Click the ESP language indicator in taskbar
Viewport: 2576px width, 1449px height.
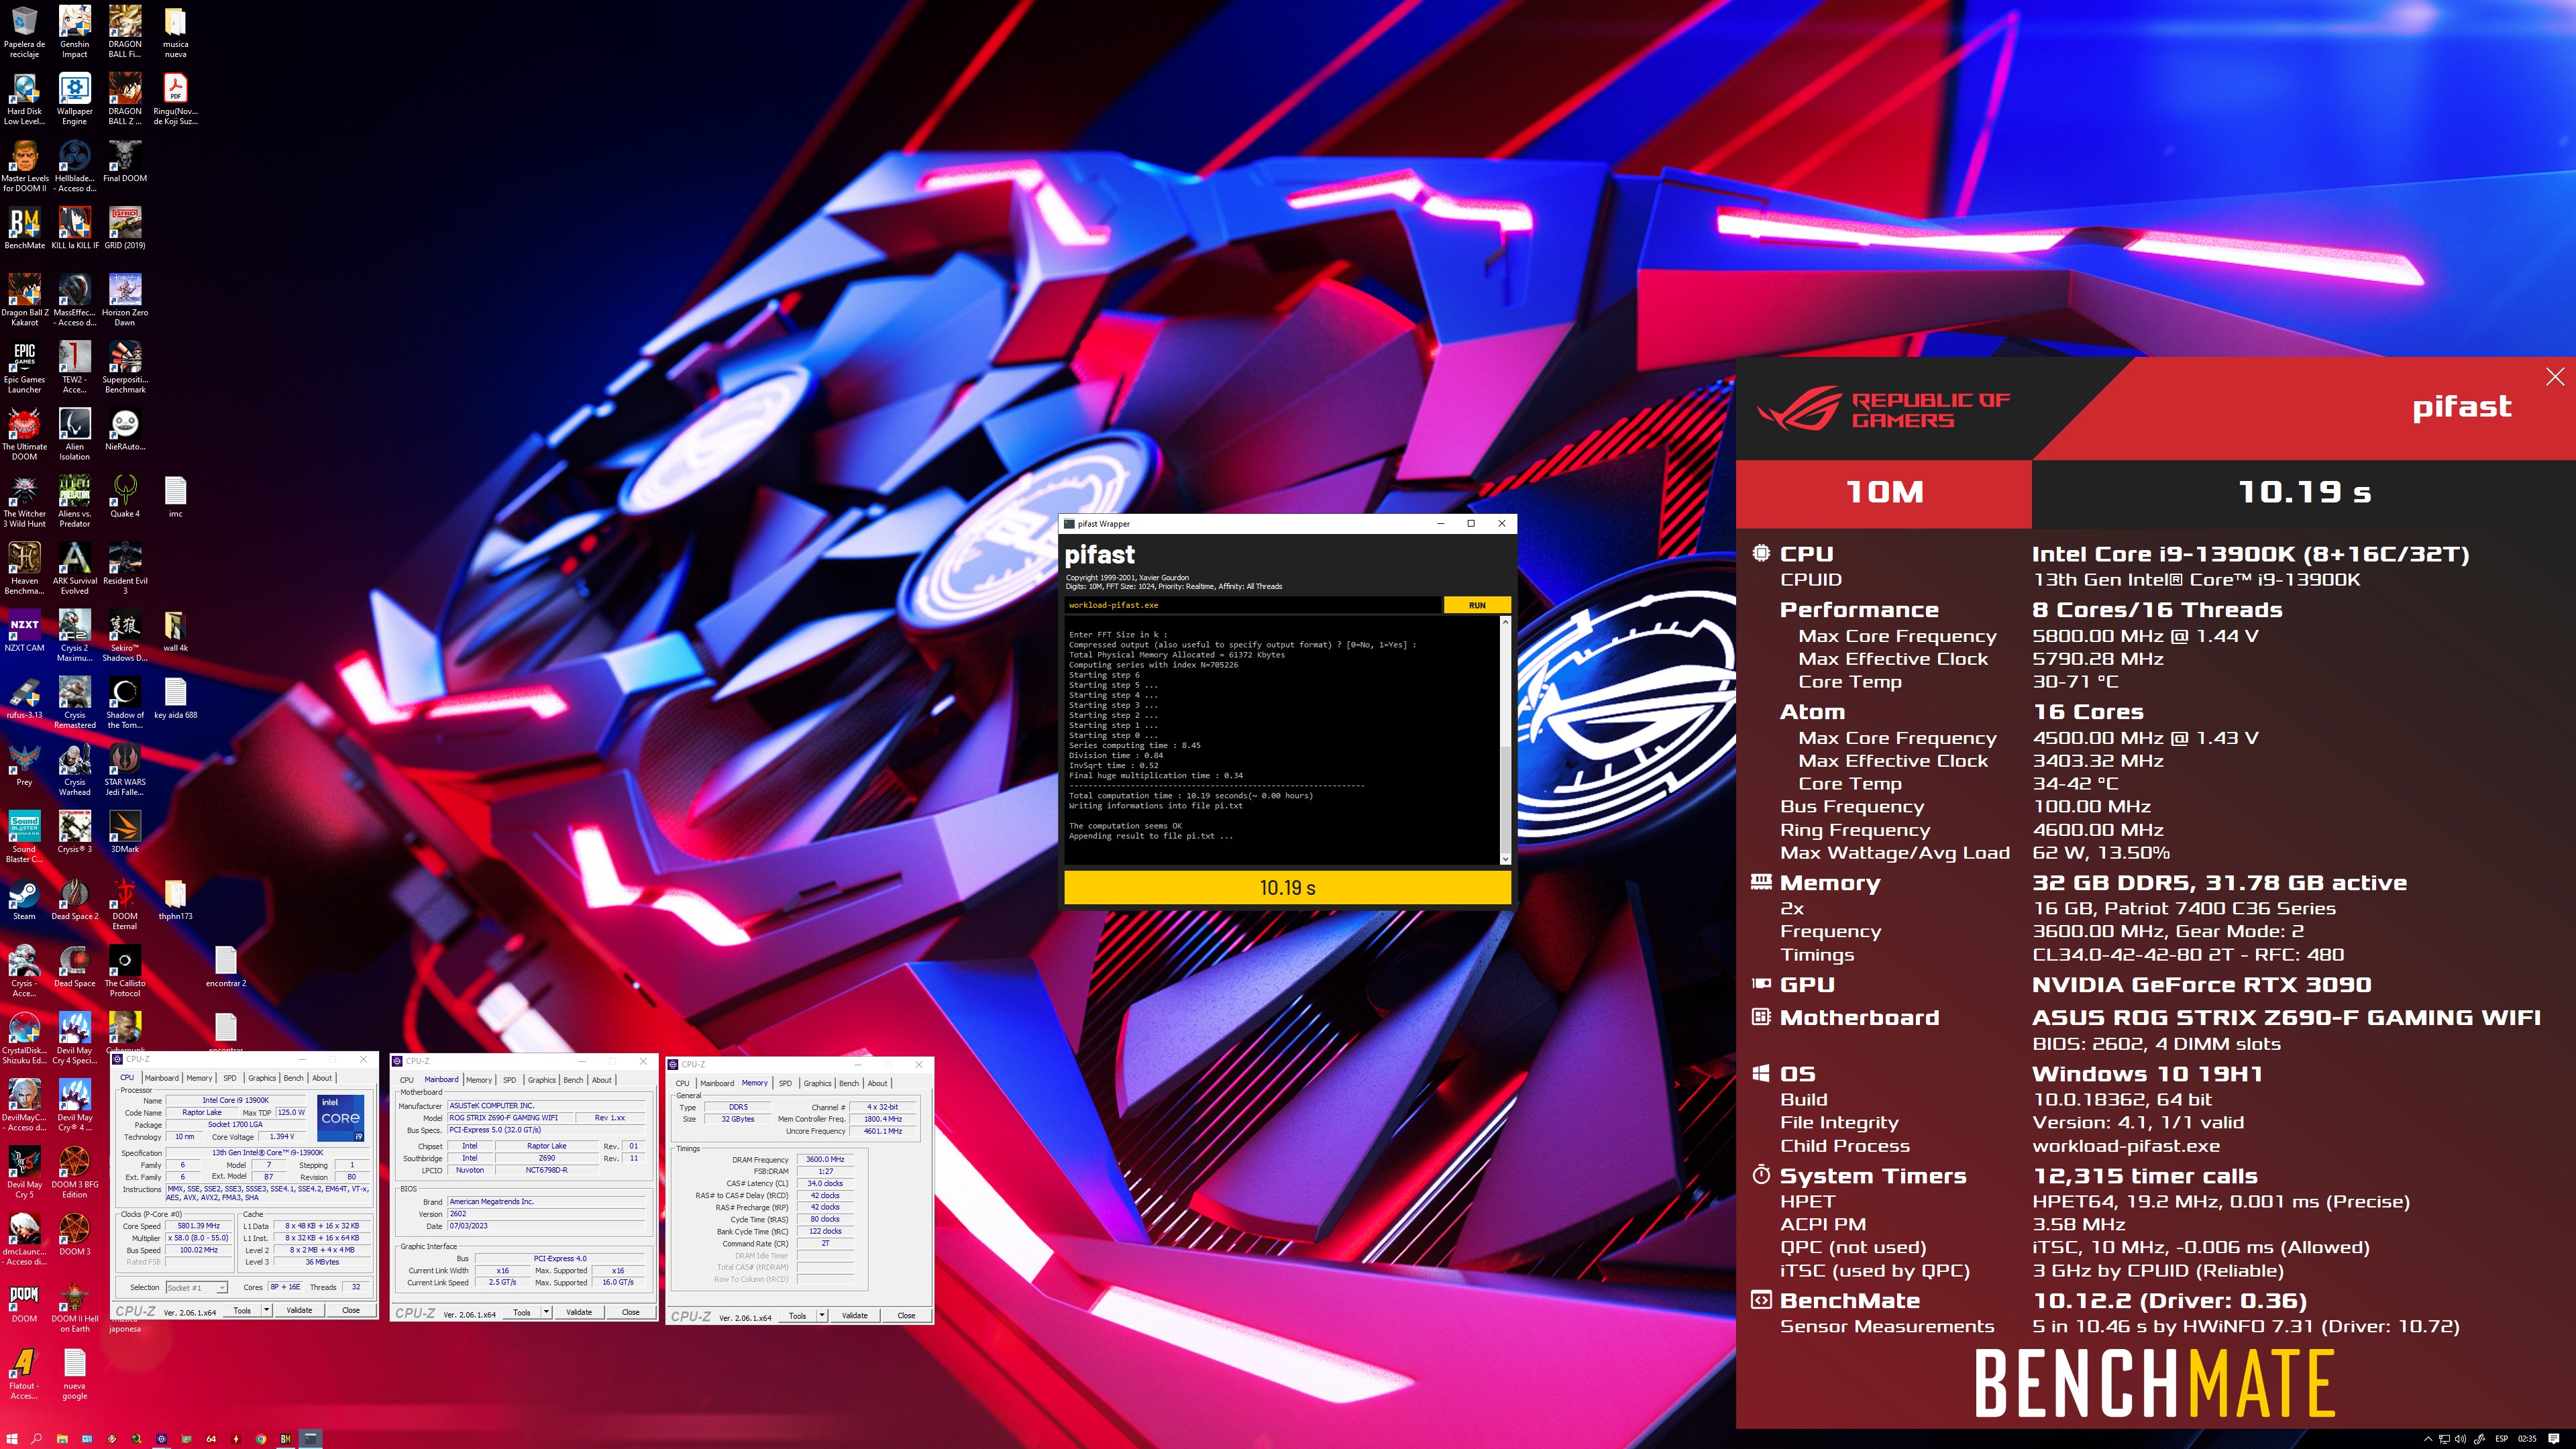pyautogui.click(x=2502, y=1439)
